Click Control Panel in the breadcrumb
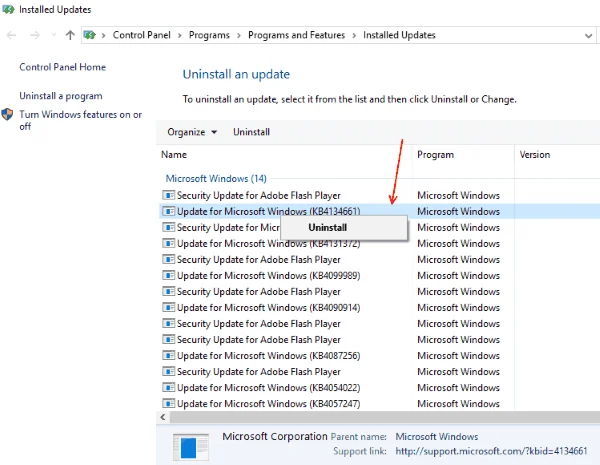The image size is (600, 465). (142, 35)
